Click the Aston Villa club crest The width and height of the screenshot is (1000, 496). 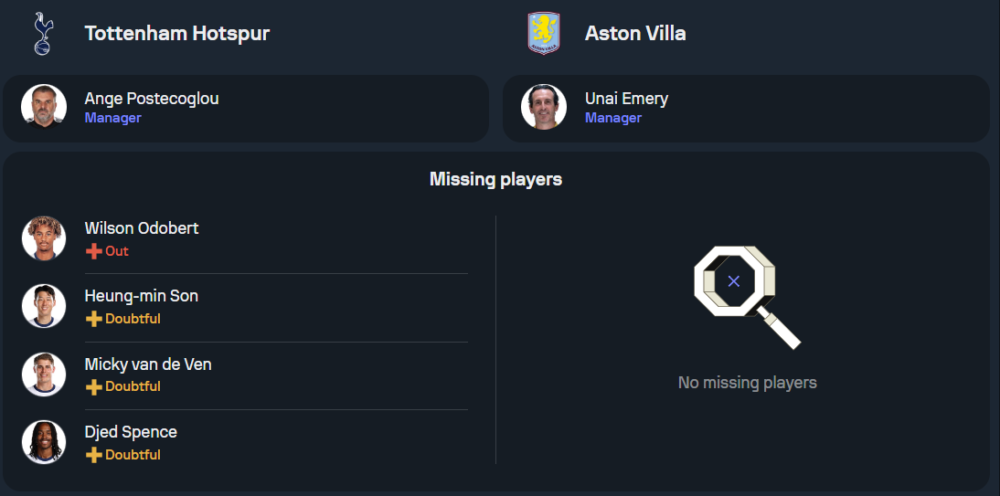click(x=543, y=33)
